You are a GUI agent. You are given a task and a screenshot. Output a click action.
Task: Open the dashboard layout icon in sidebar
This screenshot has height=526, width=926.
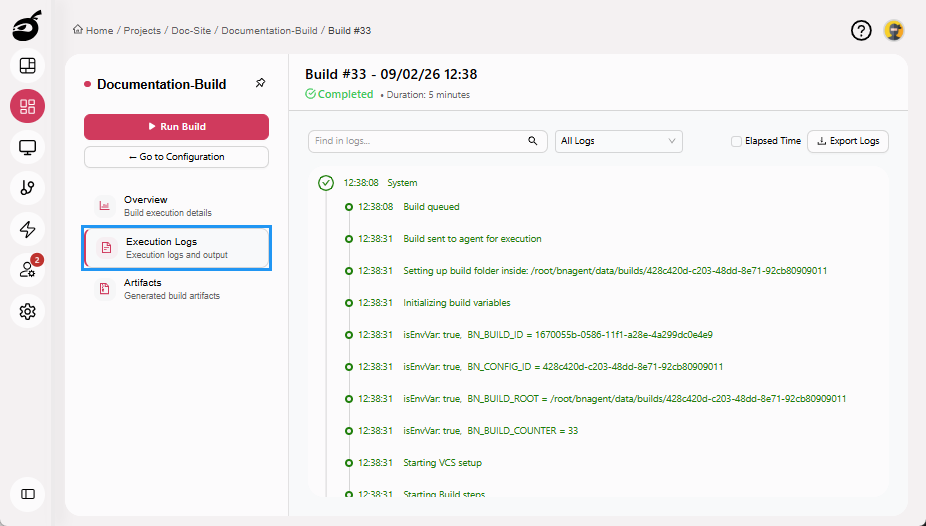click(27, 66)
